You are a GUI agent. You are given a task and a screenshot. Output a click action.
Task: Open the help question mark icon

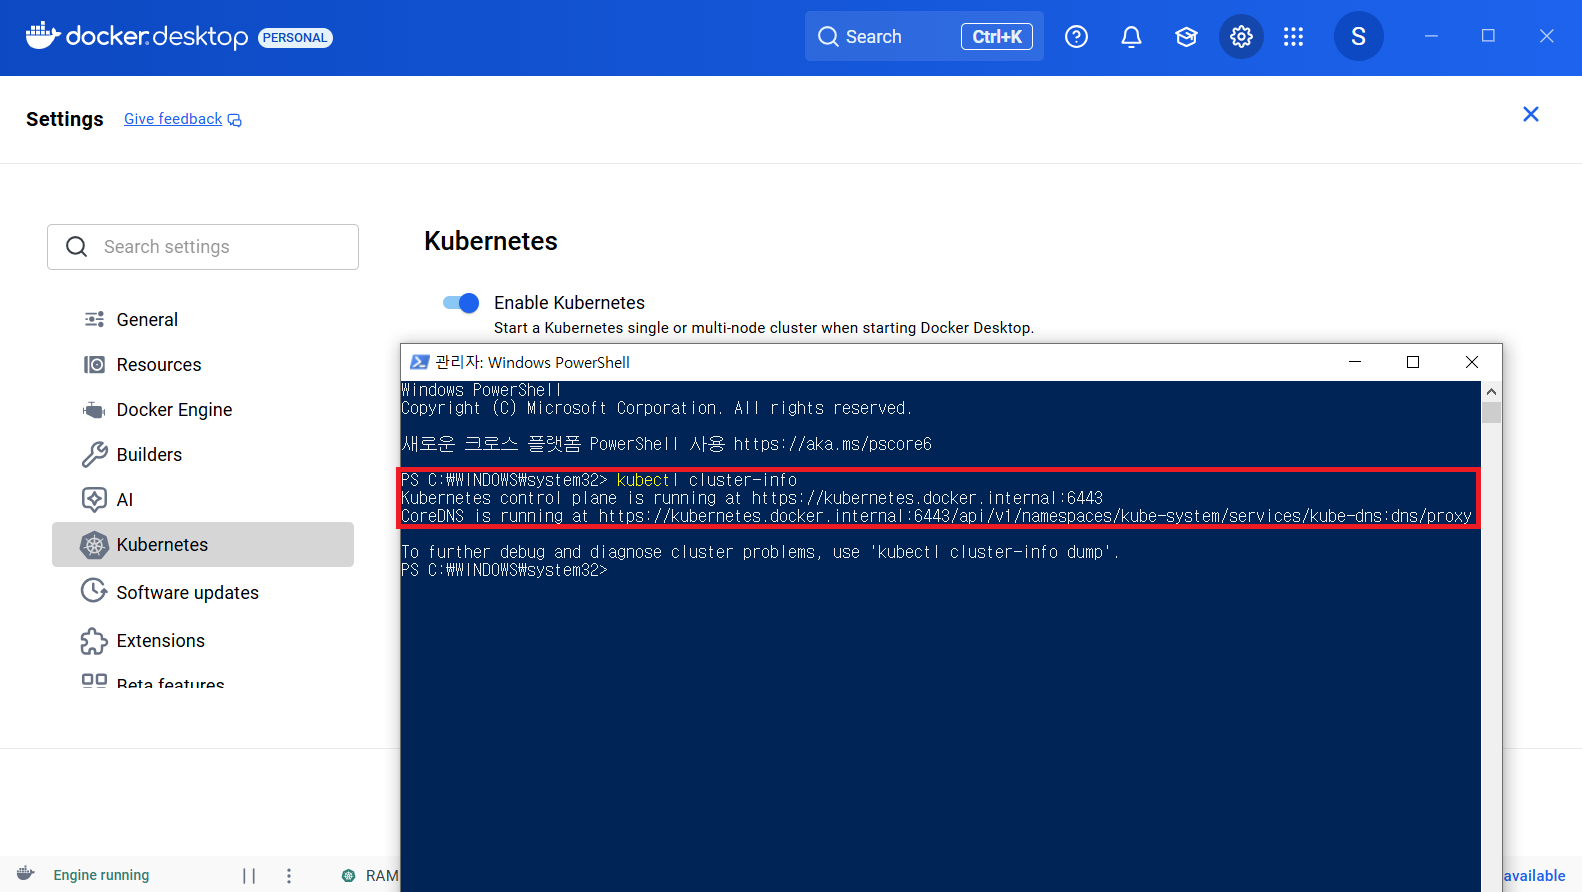pos(1076,37)
